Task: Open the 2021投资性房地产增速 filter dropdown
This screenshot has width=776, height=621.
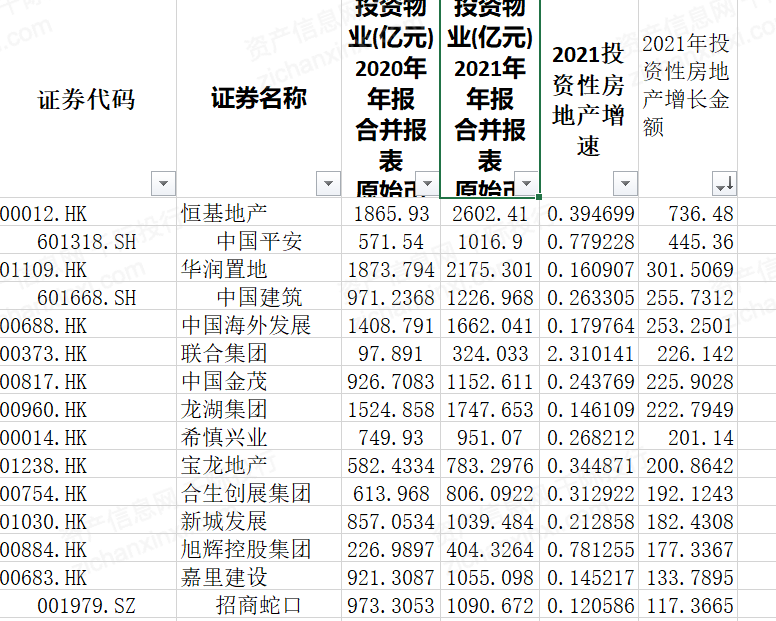Action: pyautogui.click(x=625, y=184)
